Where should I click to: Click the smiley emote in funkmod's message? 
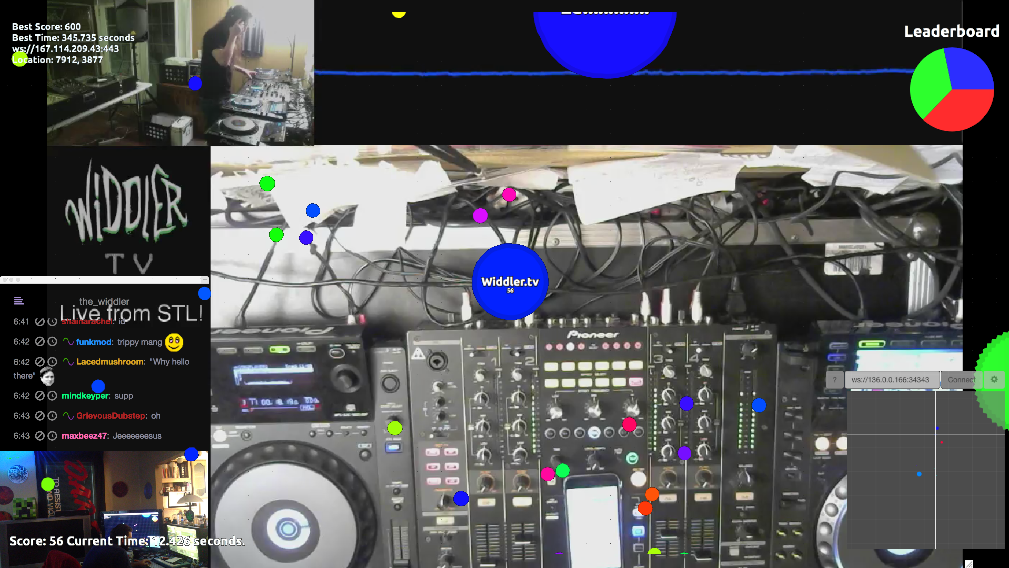click(x=174, y=342)
